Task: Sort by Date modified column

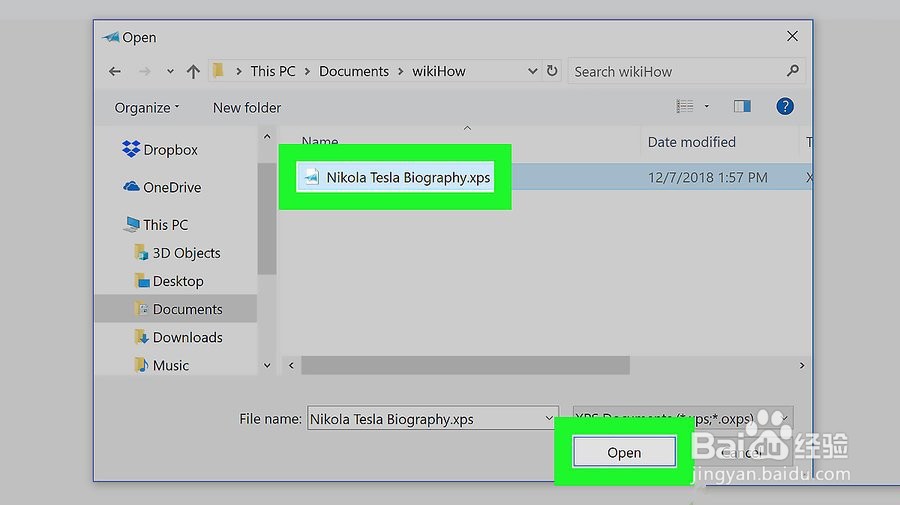Action: tap(692, 142)
